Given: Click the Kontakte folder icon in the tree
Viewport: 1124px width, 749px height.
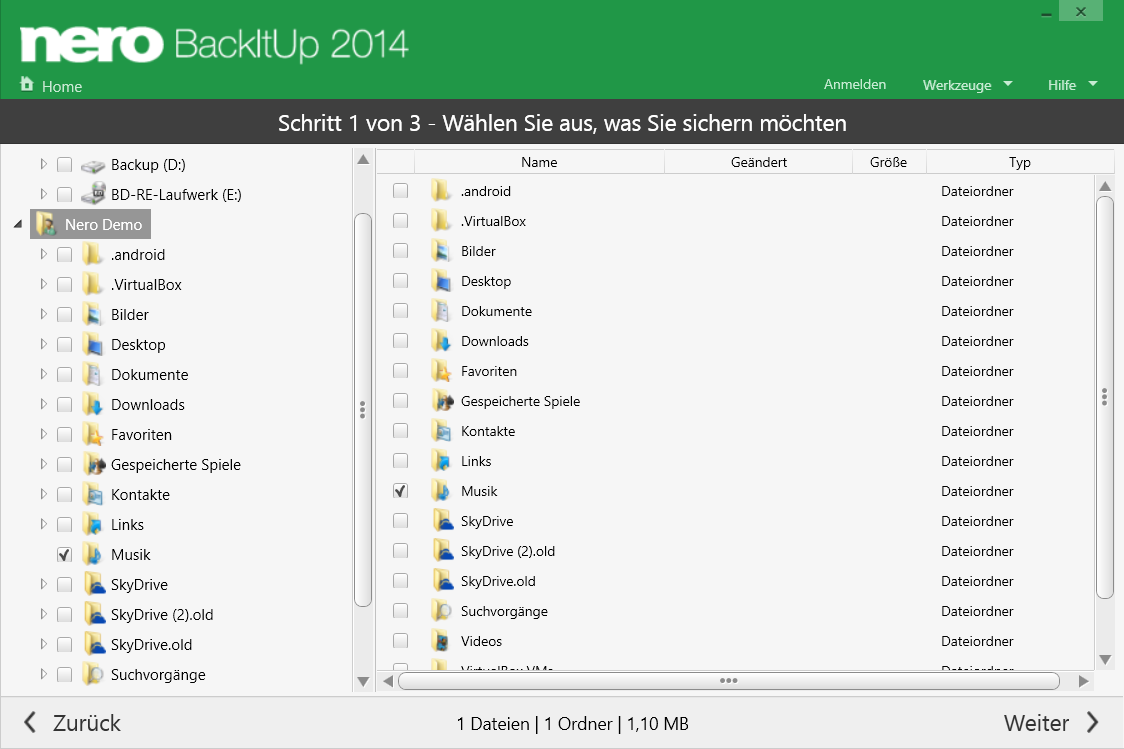Looking at the screenshot, I should (92, 495).
